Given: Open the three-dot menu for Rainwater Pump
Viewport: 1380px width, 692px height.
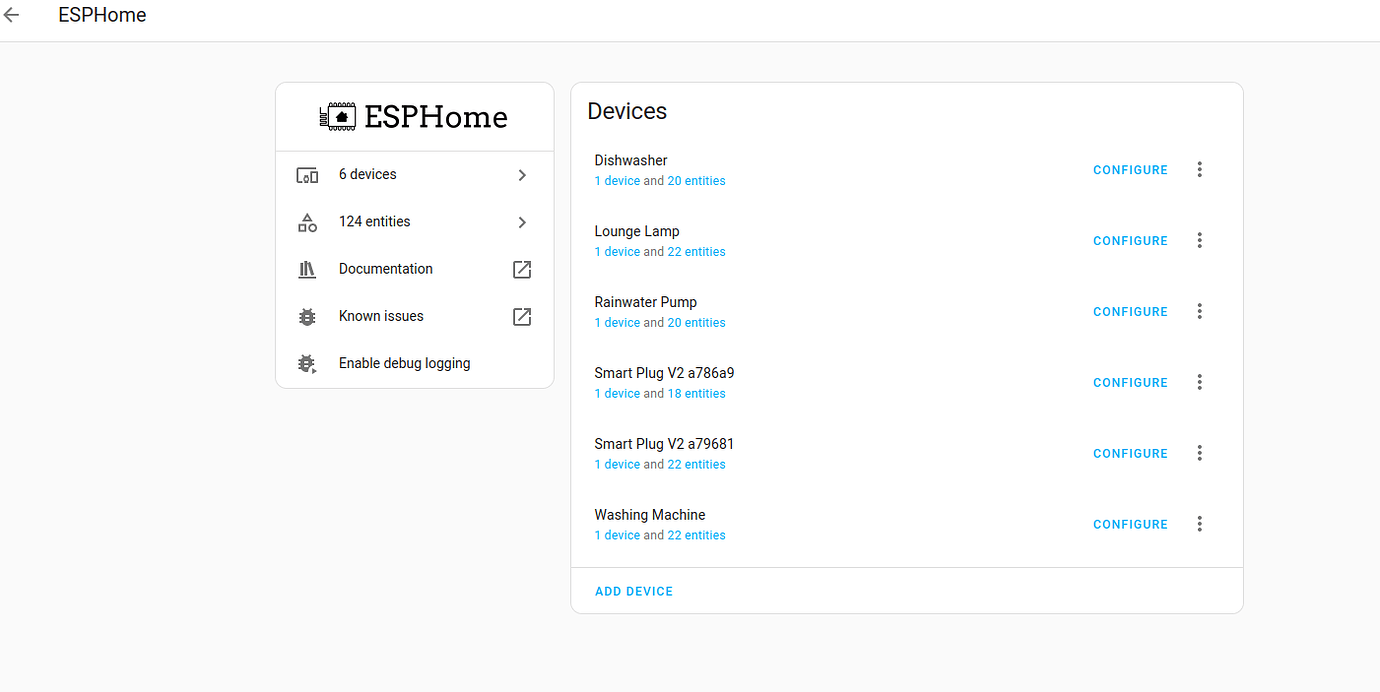Looking at the screenshot, I should click(x=1199, y=311).
